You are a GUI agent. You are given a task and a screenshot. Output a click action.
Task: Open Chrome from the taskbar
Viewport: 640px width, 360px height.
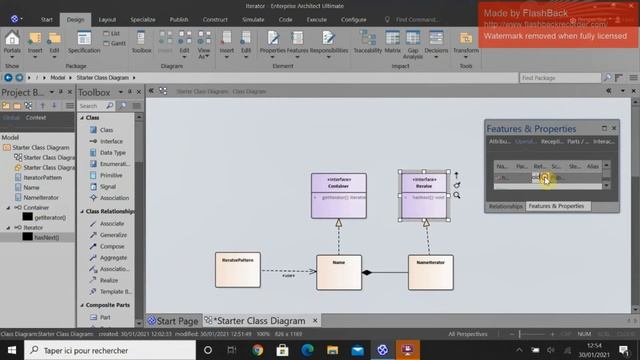tap(257, 350)
